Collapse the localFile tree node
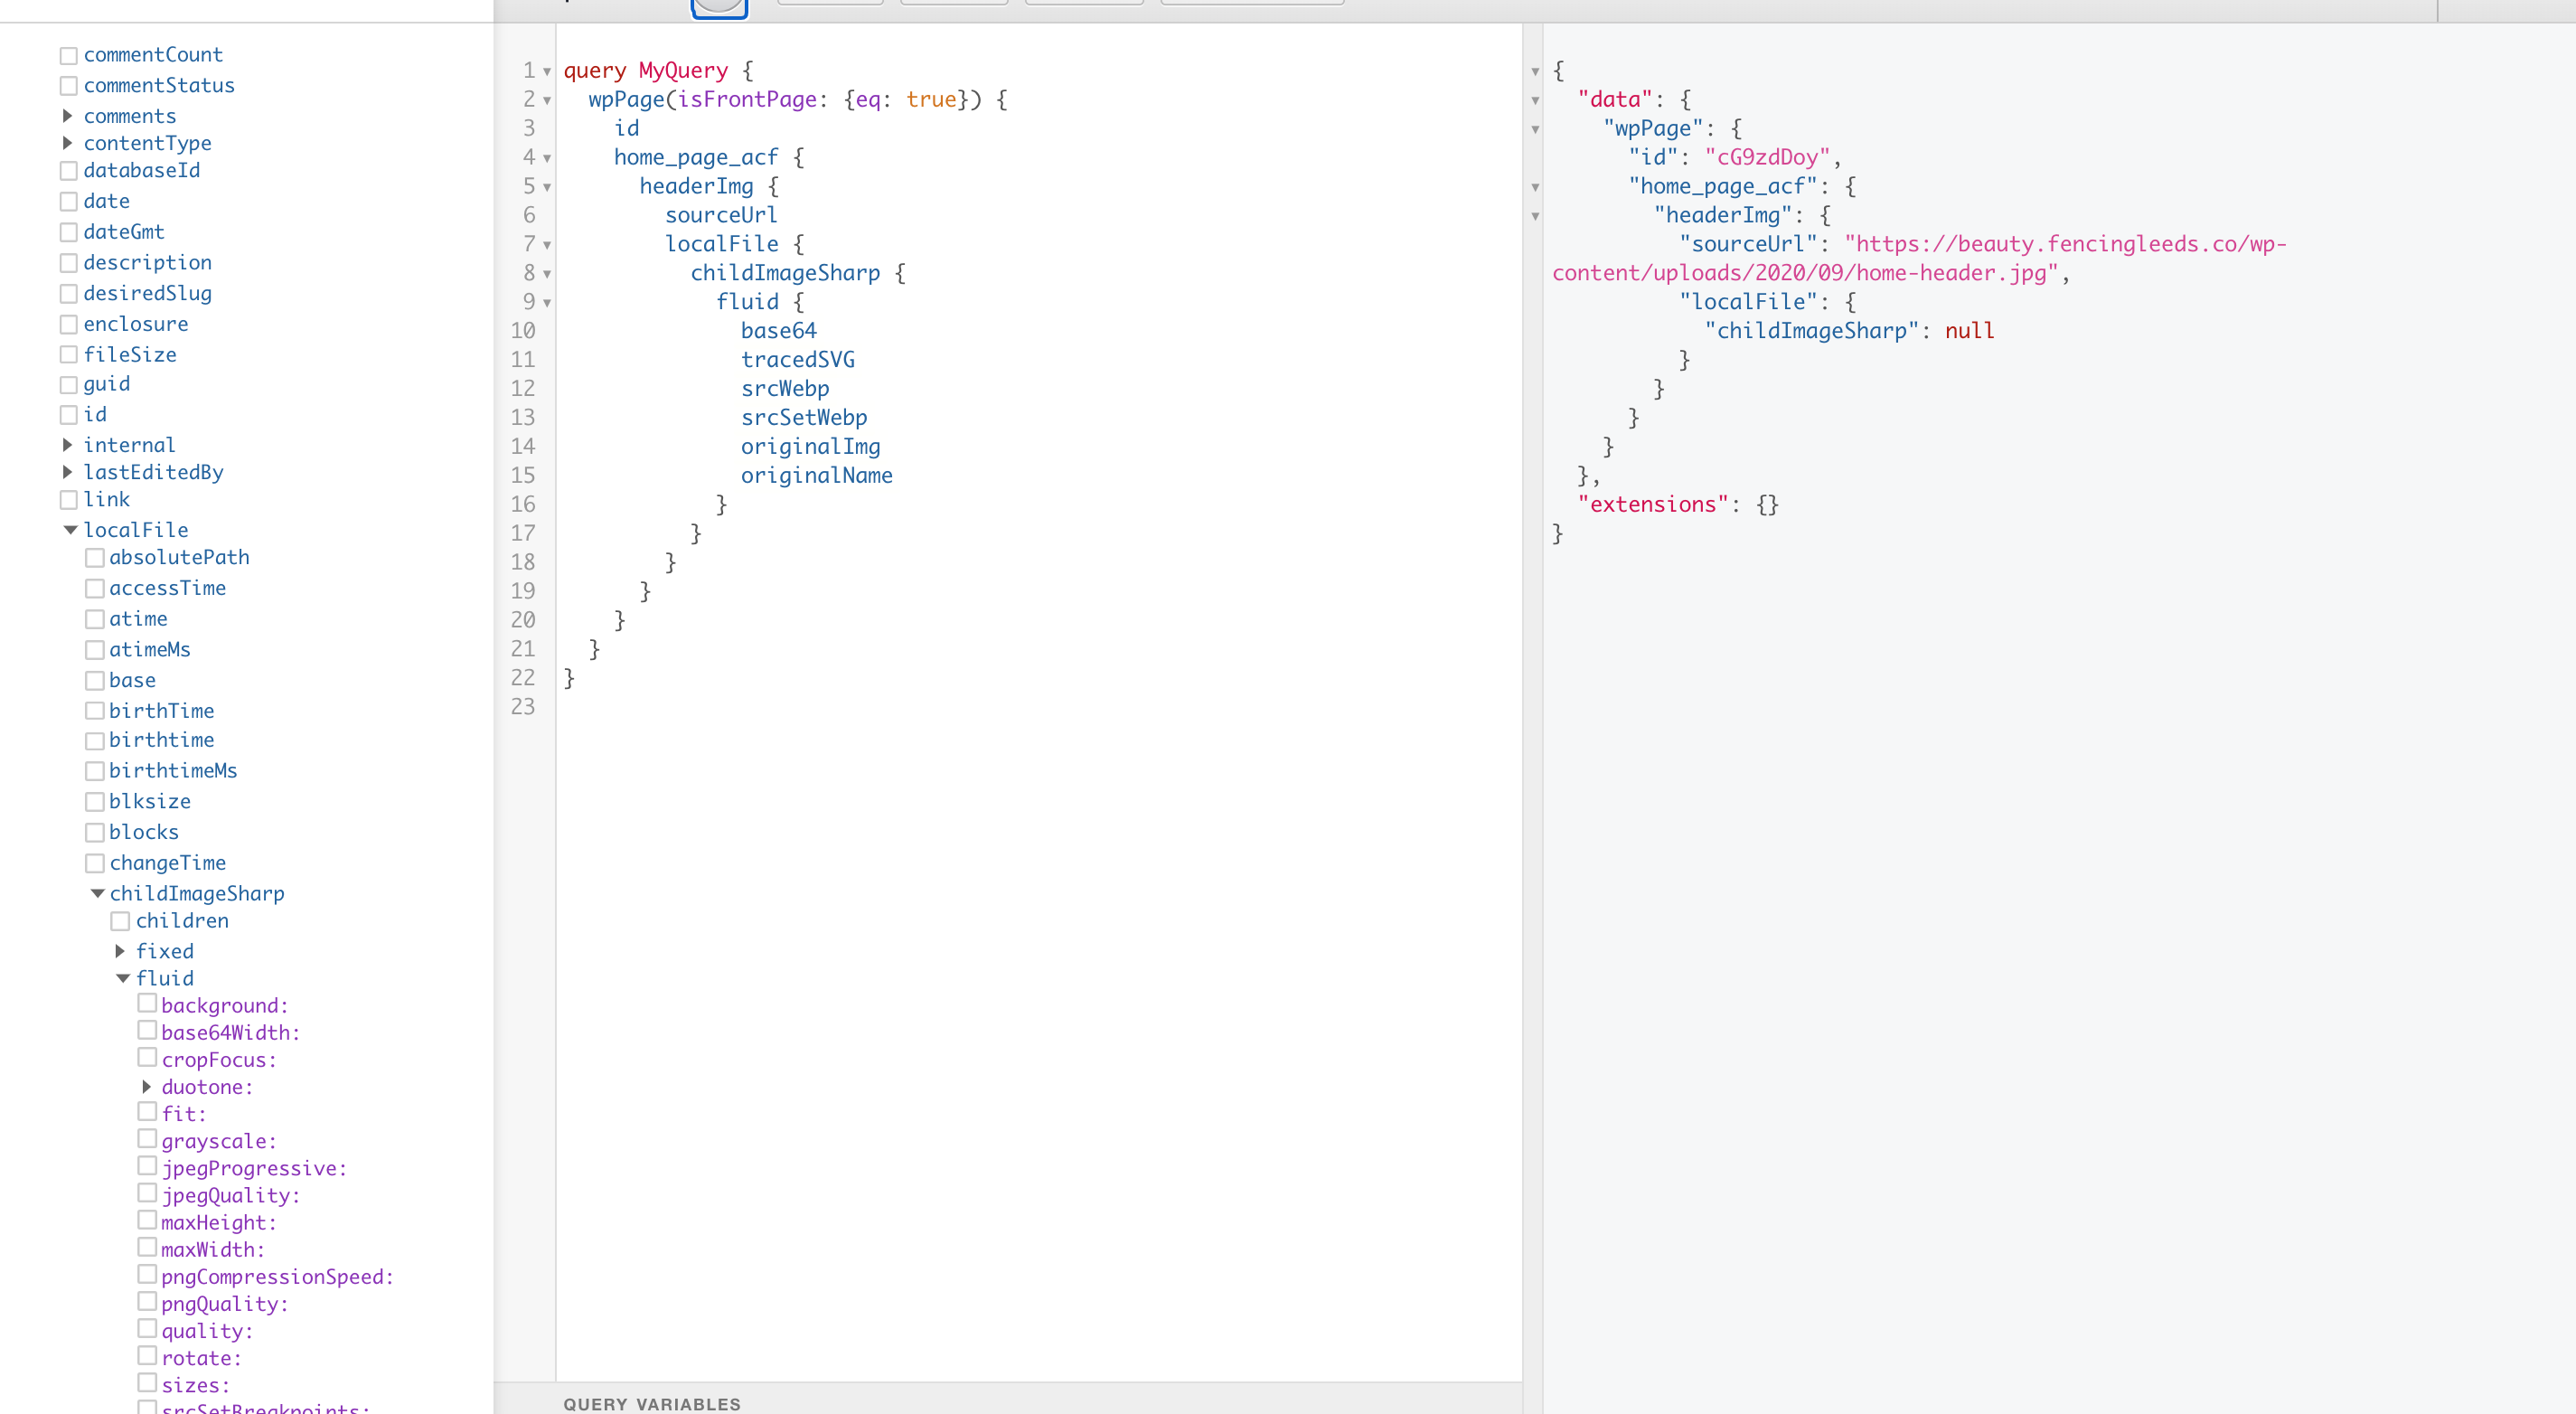2576x1414 pixels. (70, 530)
